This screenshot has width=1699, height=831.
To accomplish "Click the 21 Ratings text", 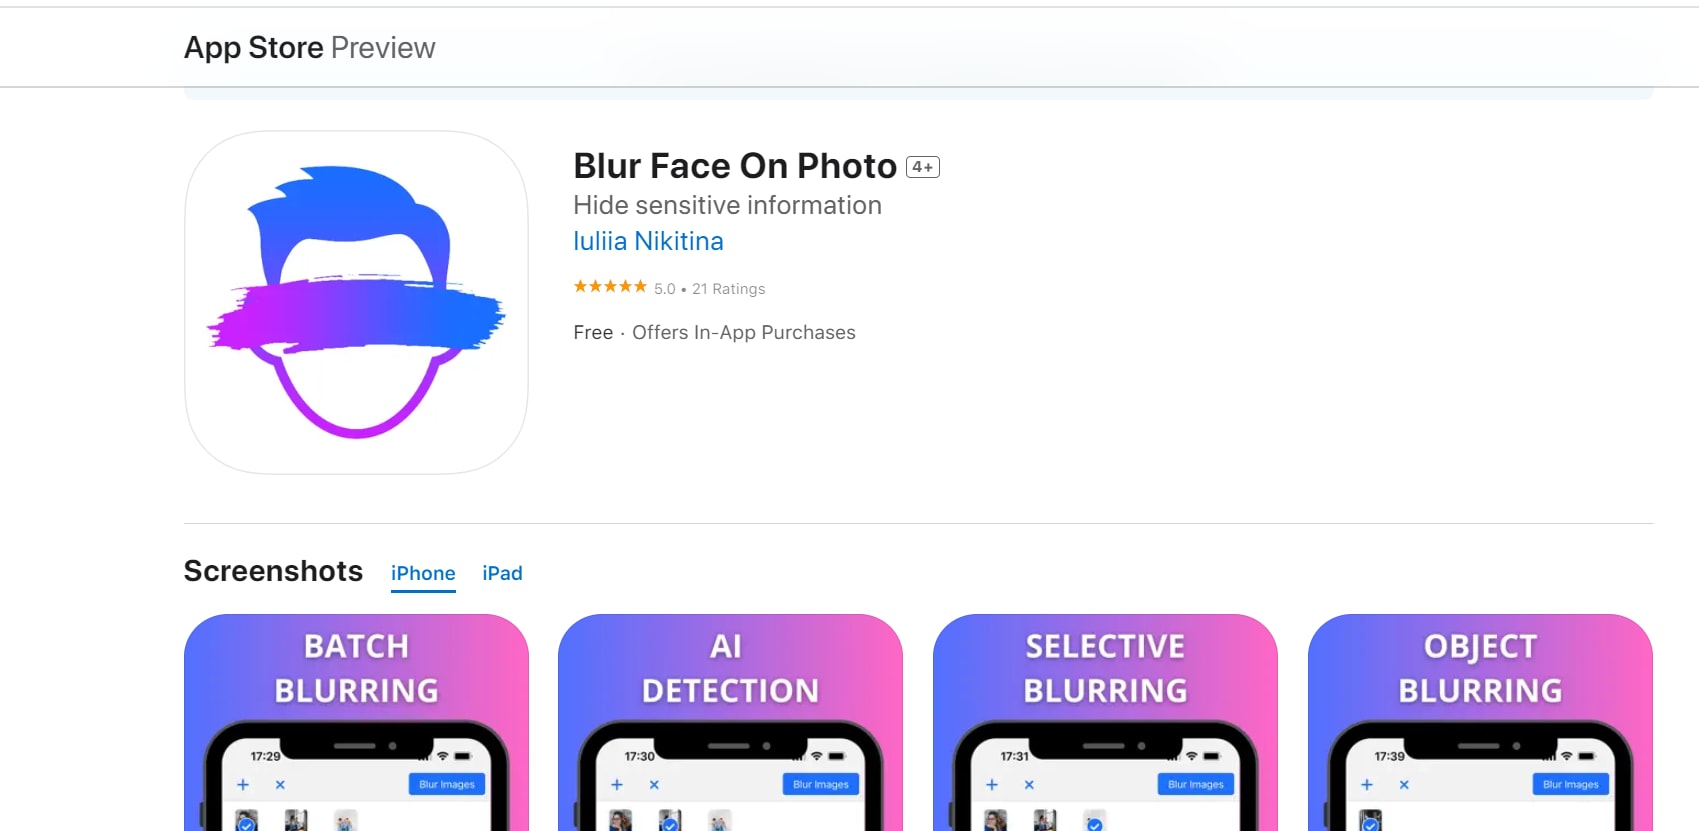I will (x=728, y=289).
